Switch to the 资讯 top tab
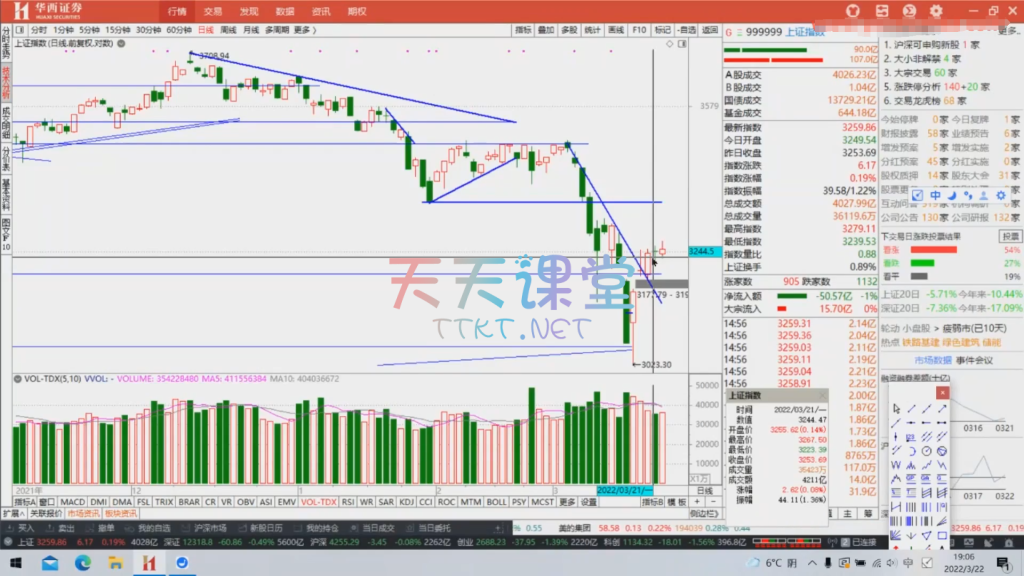The width and height of the screenshot is (1024, 576). click(321, 11)
